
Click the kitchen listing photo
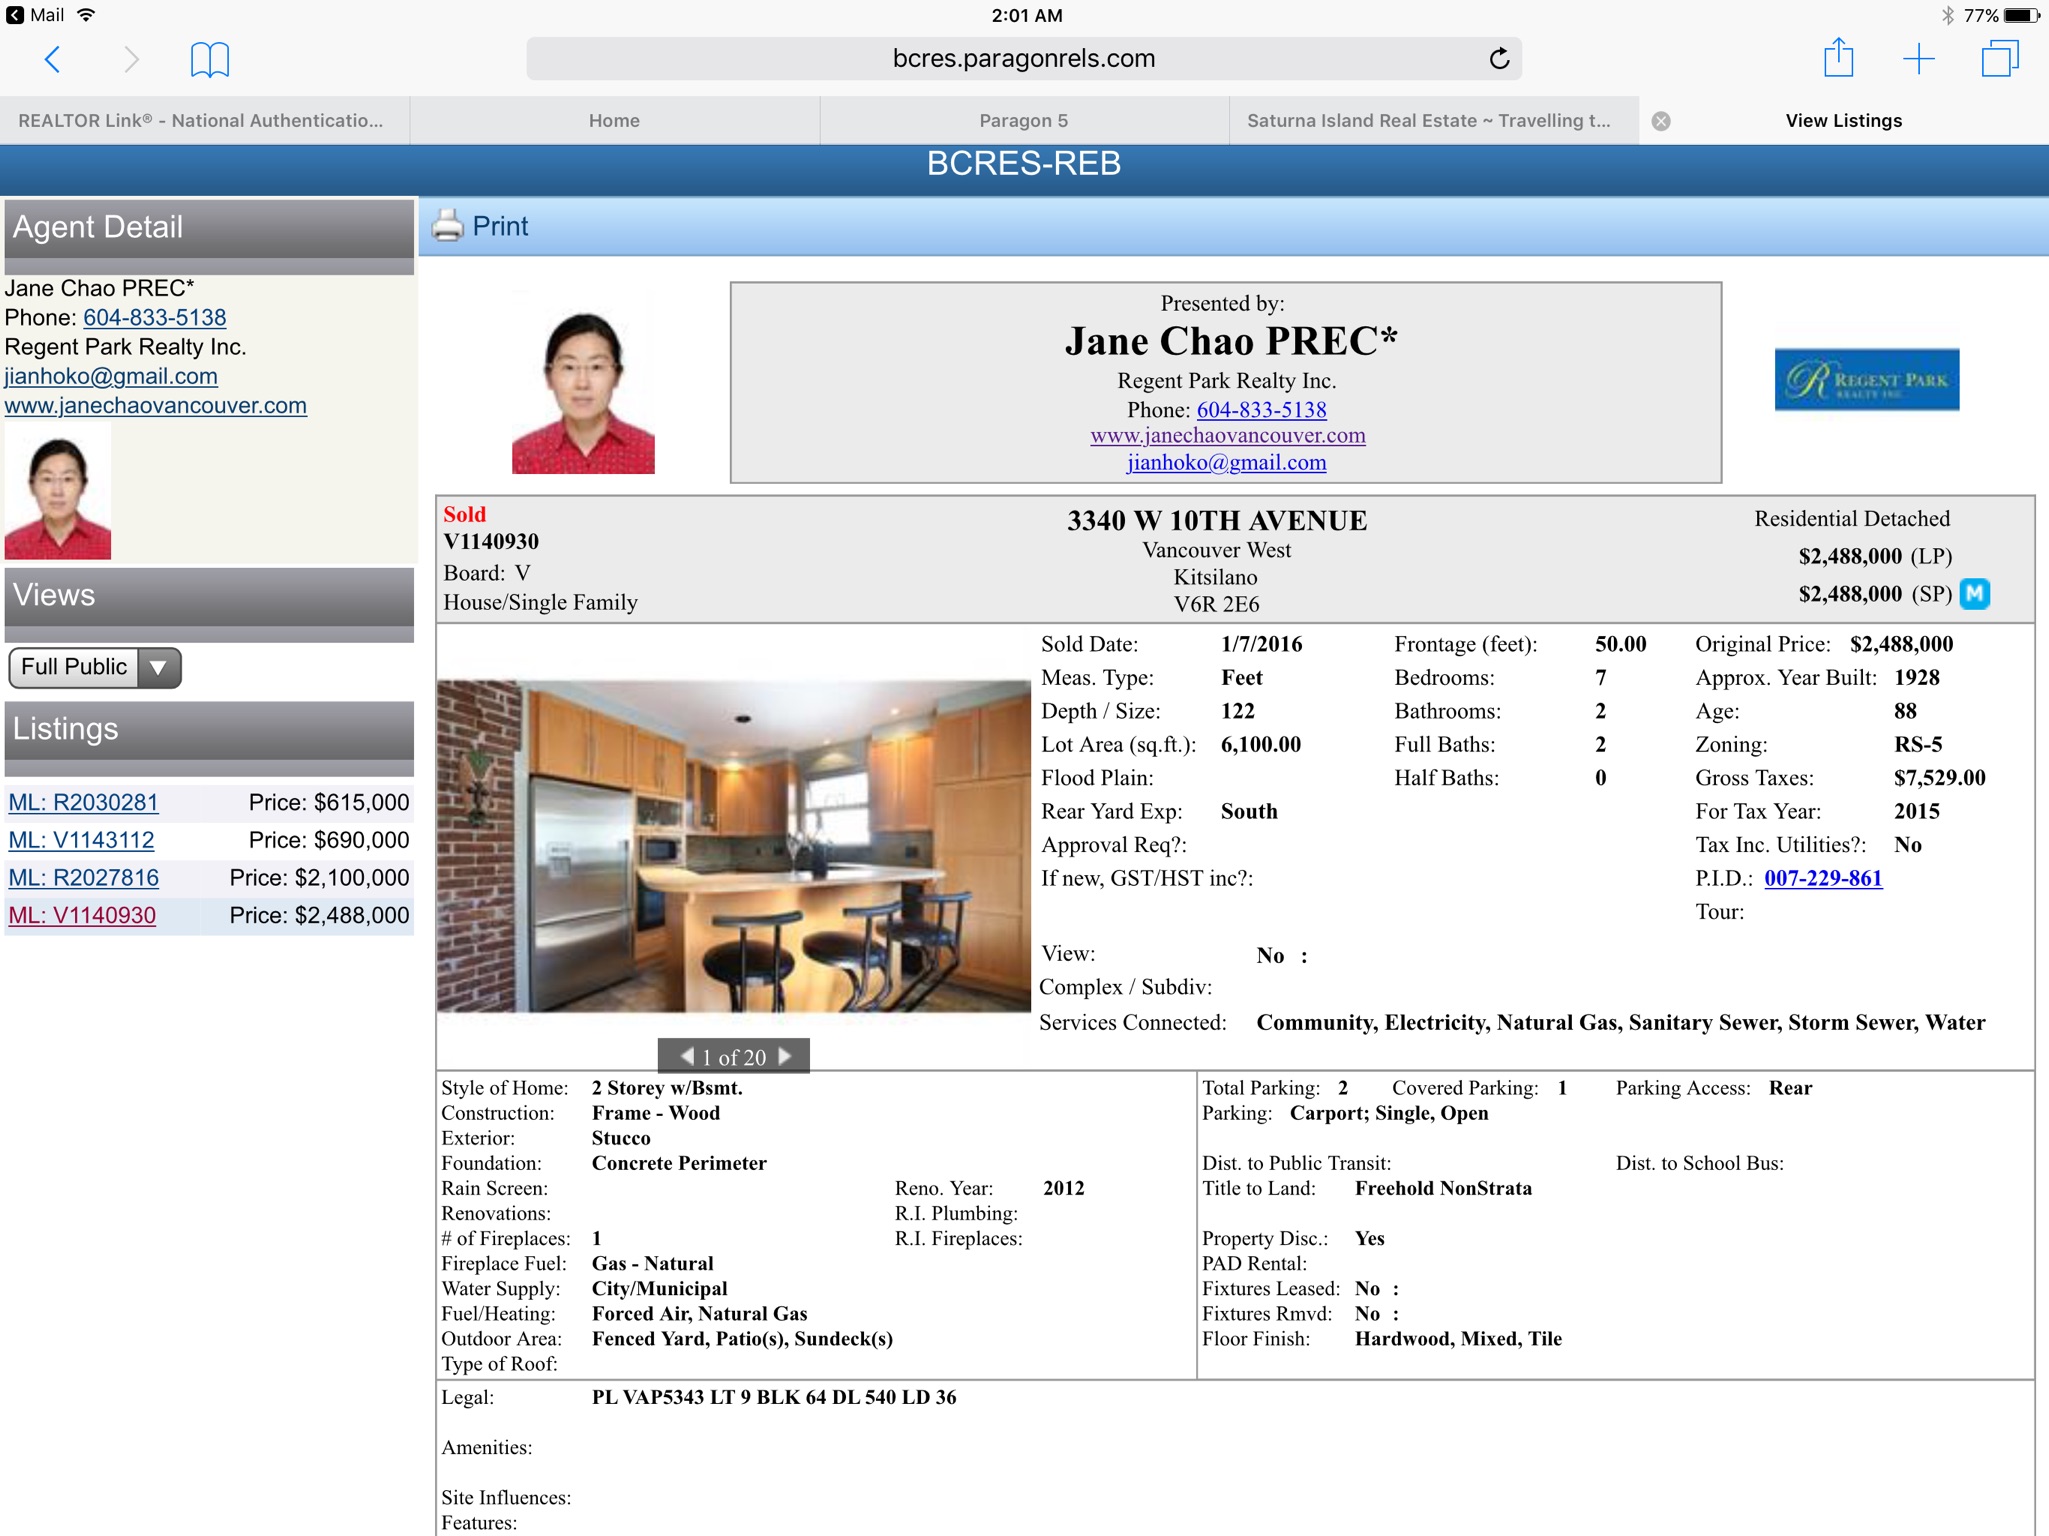733,846
